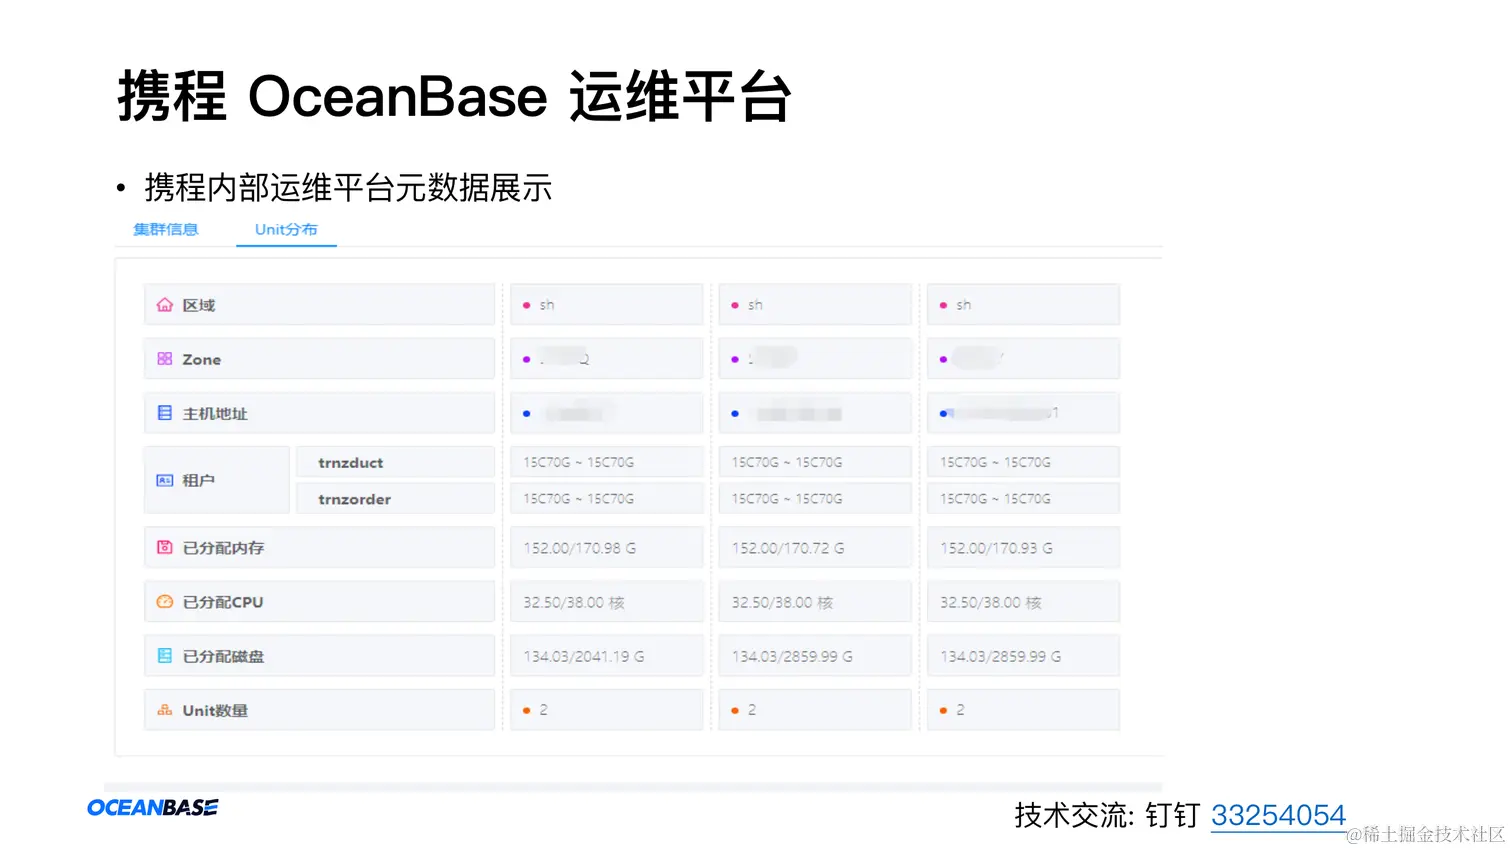Image resolution: width=1512 pixels, height=851 pixels.
Task: Click the server icon beside 主机地址
Action: 165,413
